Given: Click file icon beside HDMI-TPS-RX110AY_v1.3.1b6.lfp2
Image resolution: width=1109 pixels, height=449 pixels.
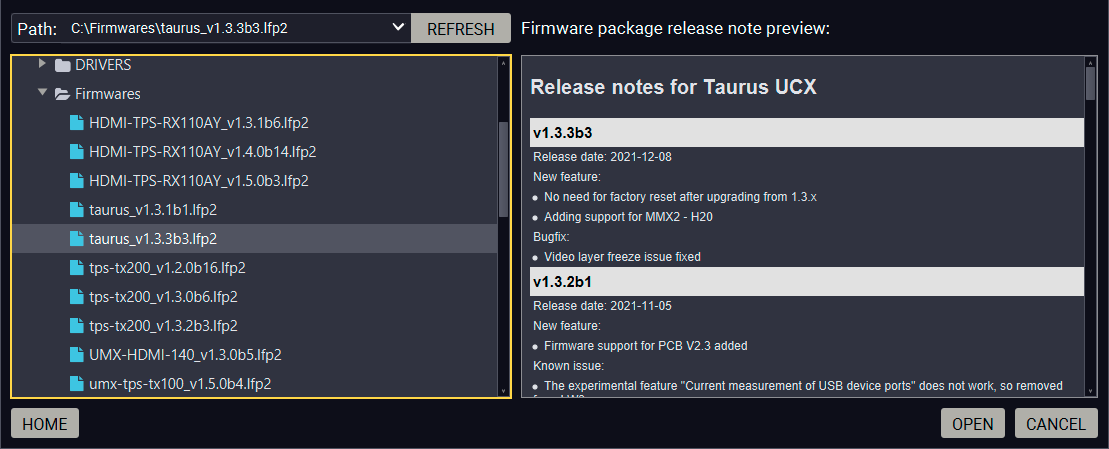Looking at the screenshot, I should pyautogui.click(x=76, y=123).
